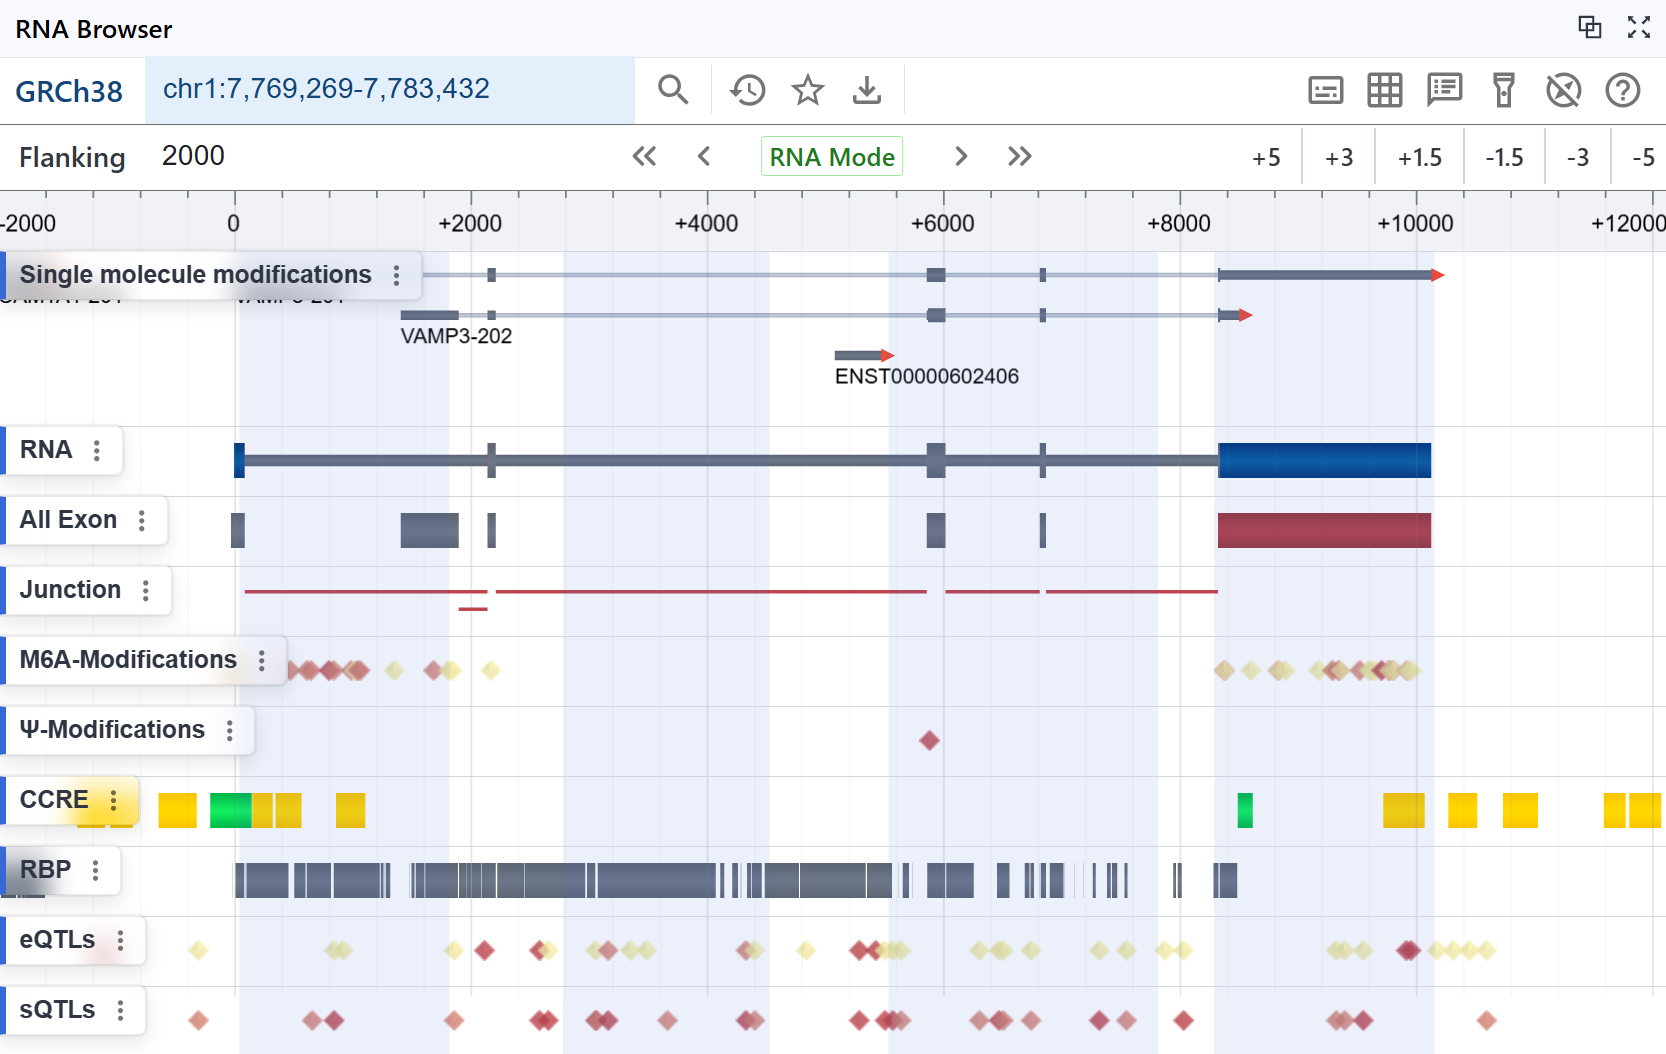Image resolution: width=1666 pixels, height=1054 pixels.
Task: Open the table grid view icon
Action: (x=1384, y=90)
